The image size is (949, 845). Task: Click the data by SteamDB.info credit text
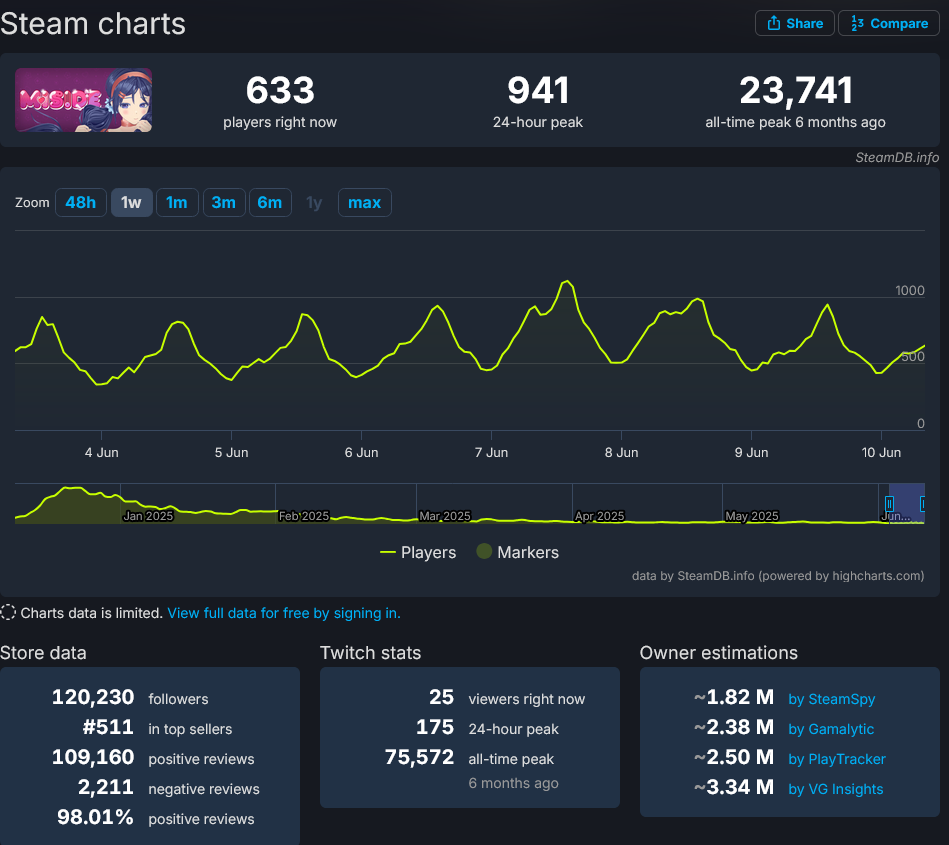778,576
